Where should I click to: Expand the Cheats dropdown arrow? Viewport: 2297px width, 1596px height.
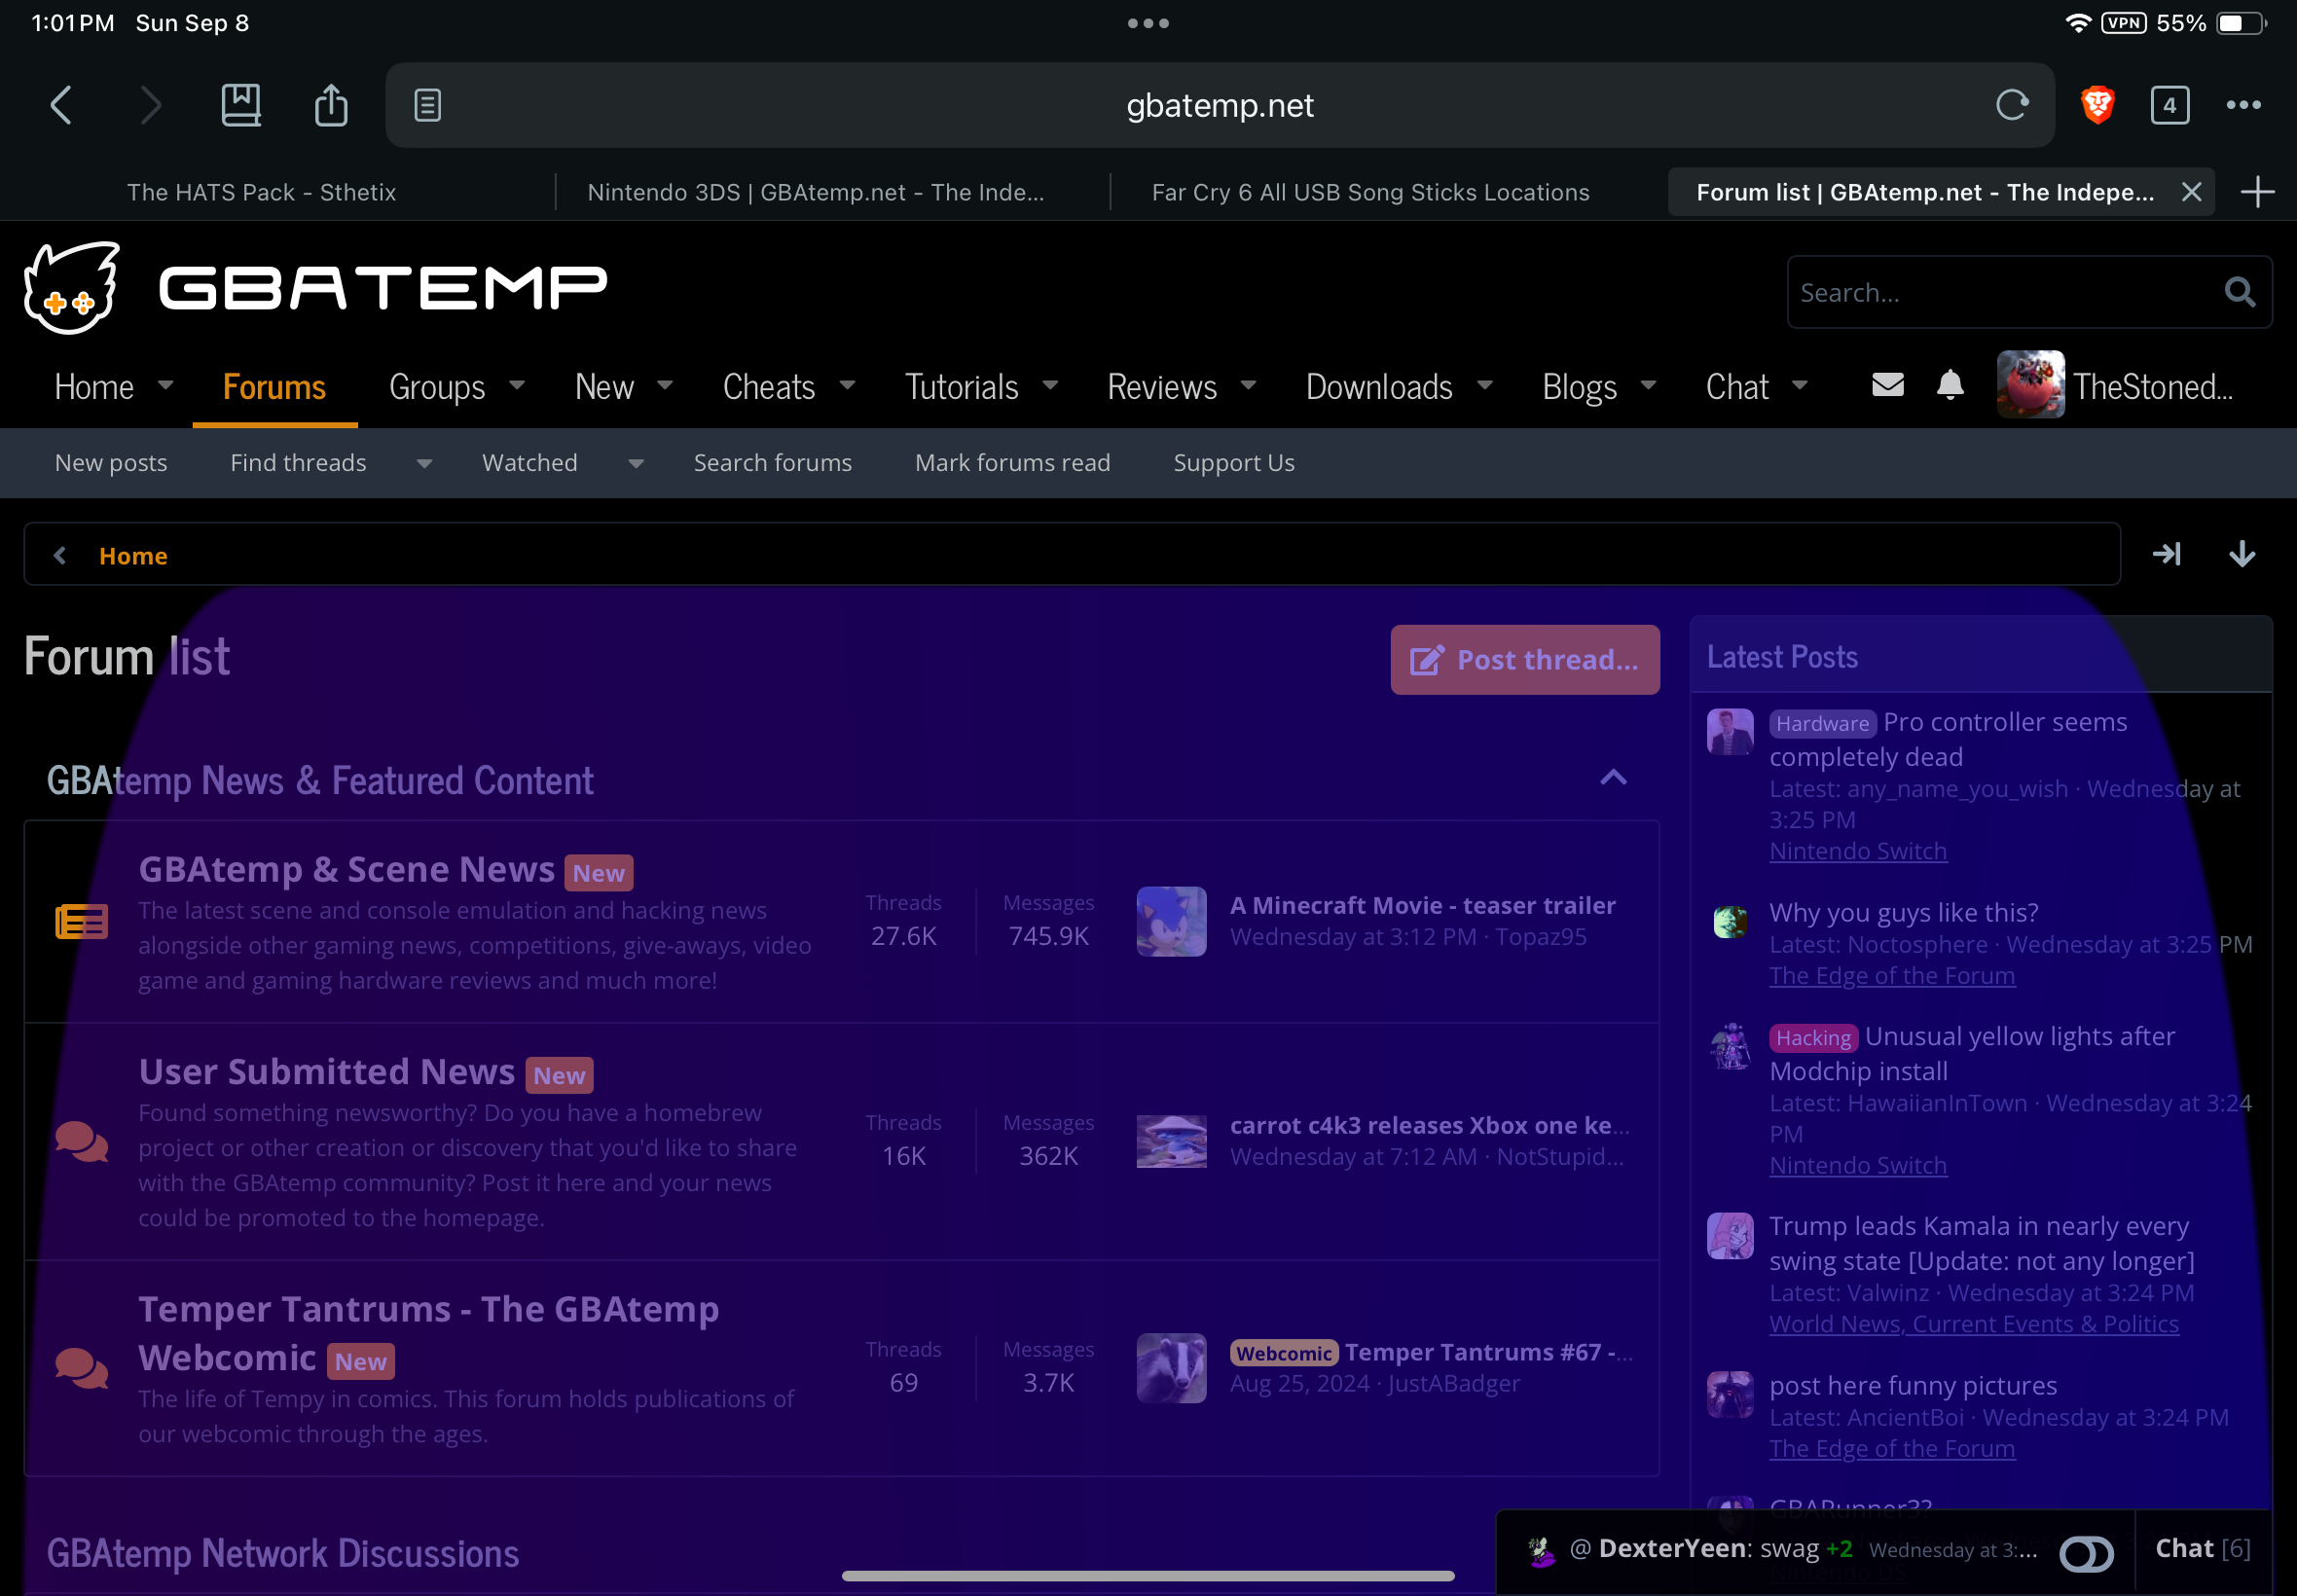848,385
